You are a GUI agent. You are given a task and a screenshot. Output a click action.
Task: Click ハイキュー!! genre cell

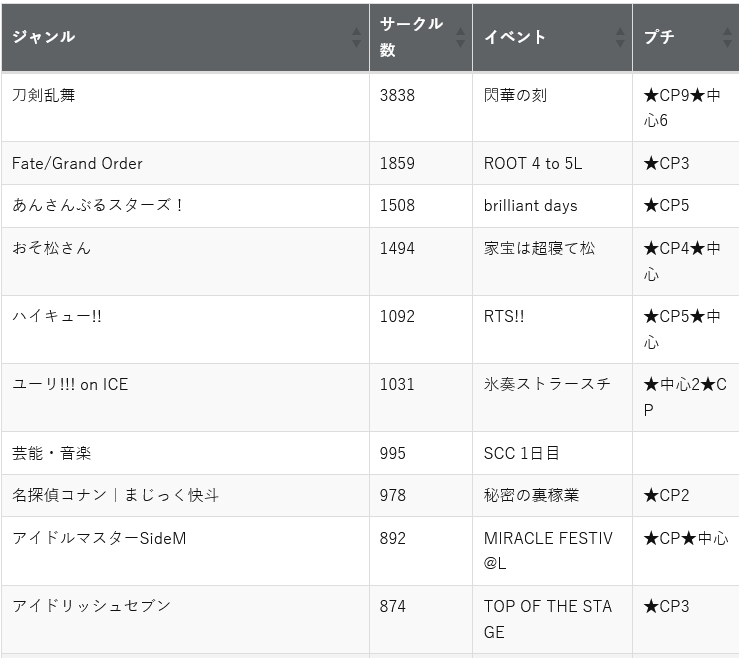pos(186,329)
